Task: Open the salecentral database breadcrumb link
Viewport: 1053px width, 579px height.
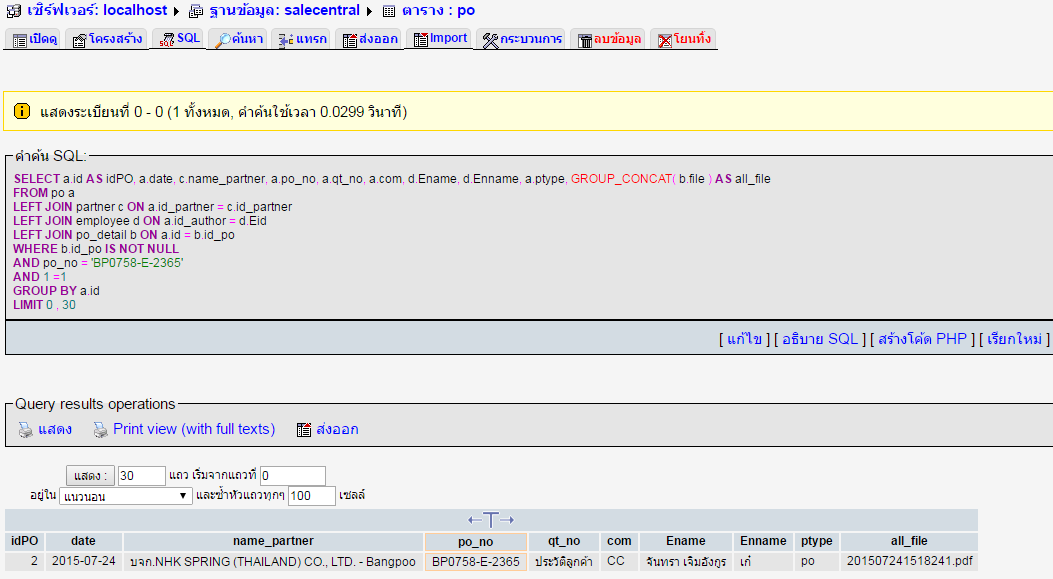Action: [x=284, y=10]
